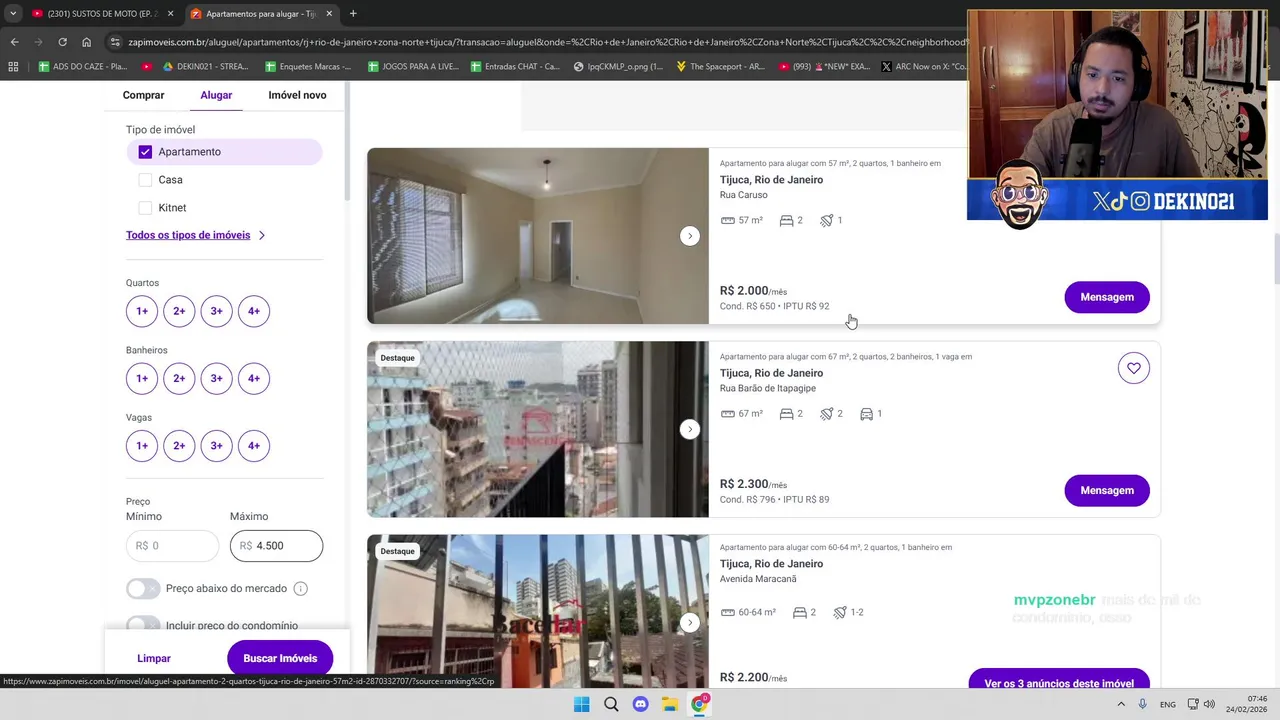1280x720 pixels.
Task: Open the browser home page
Action: [x=87, y=42]
